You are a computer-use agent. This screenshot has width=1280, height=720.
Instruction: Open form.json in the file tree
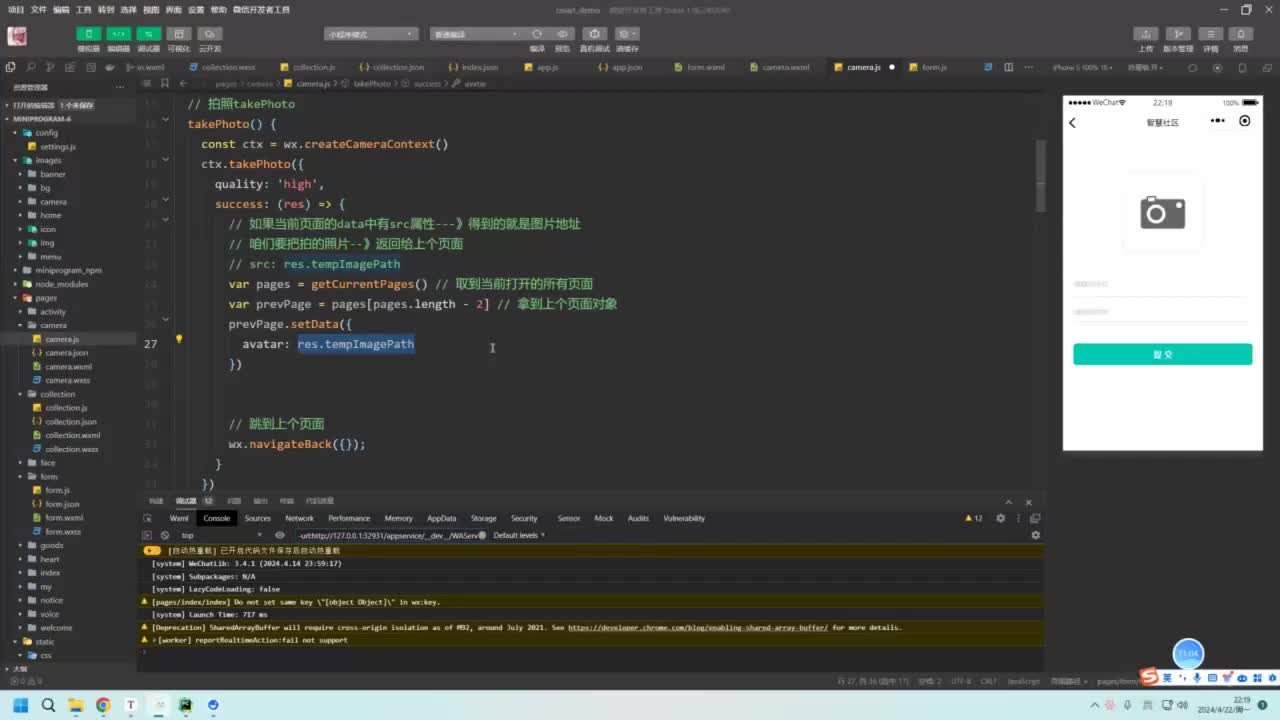(62, 504)
